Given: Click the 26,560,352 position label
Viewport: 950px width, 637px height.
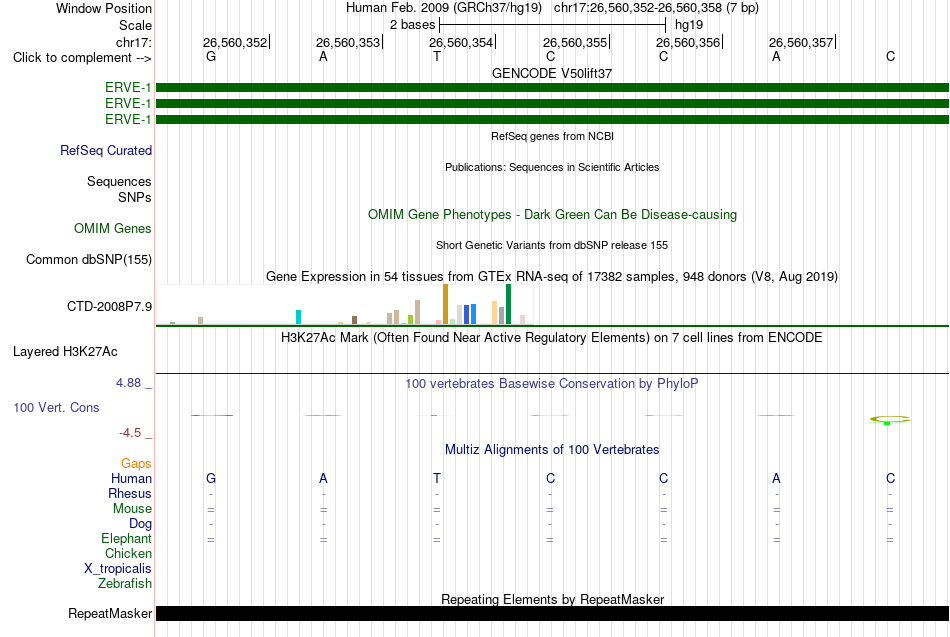Looking at the screenshot, I should 235,42.
